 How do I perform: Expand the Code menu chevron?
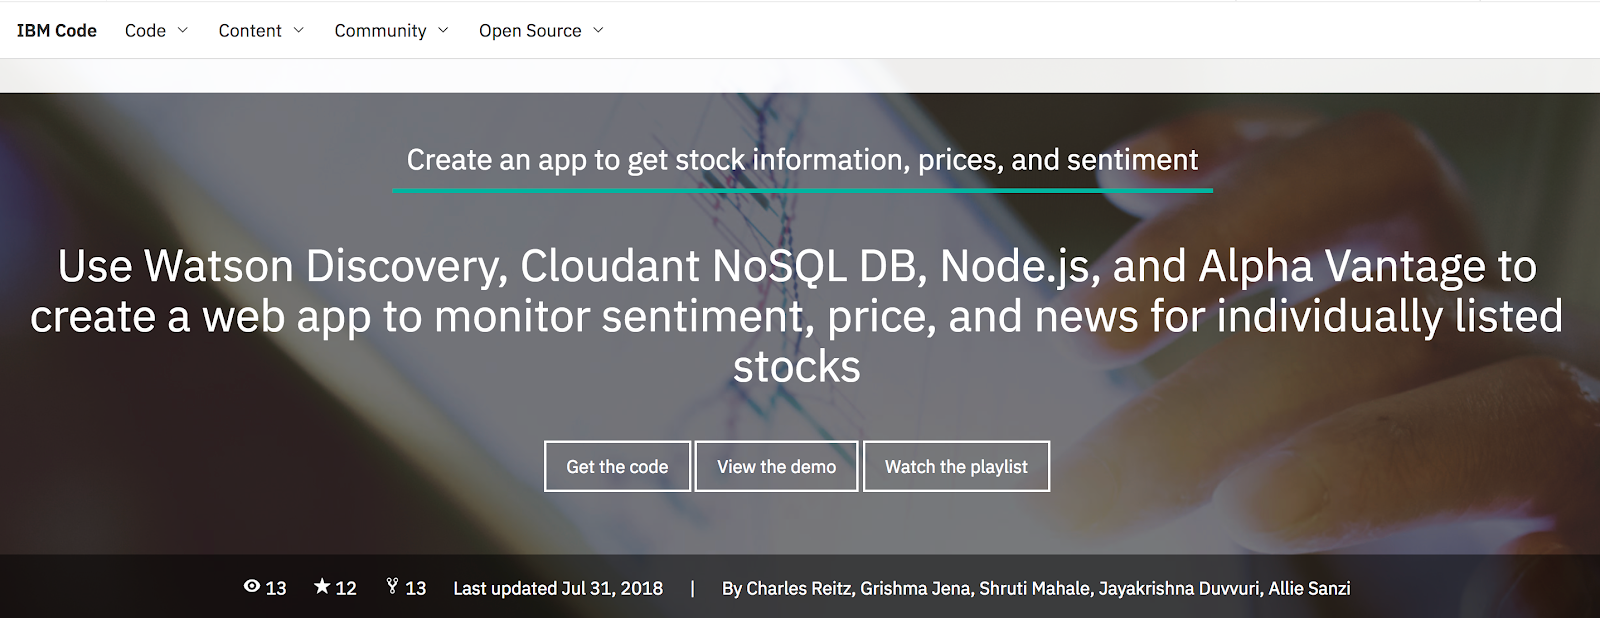183,30
